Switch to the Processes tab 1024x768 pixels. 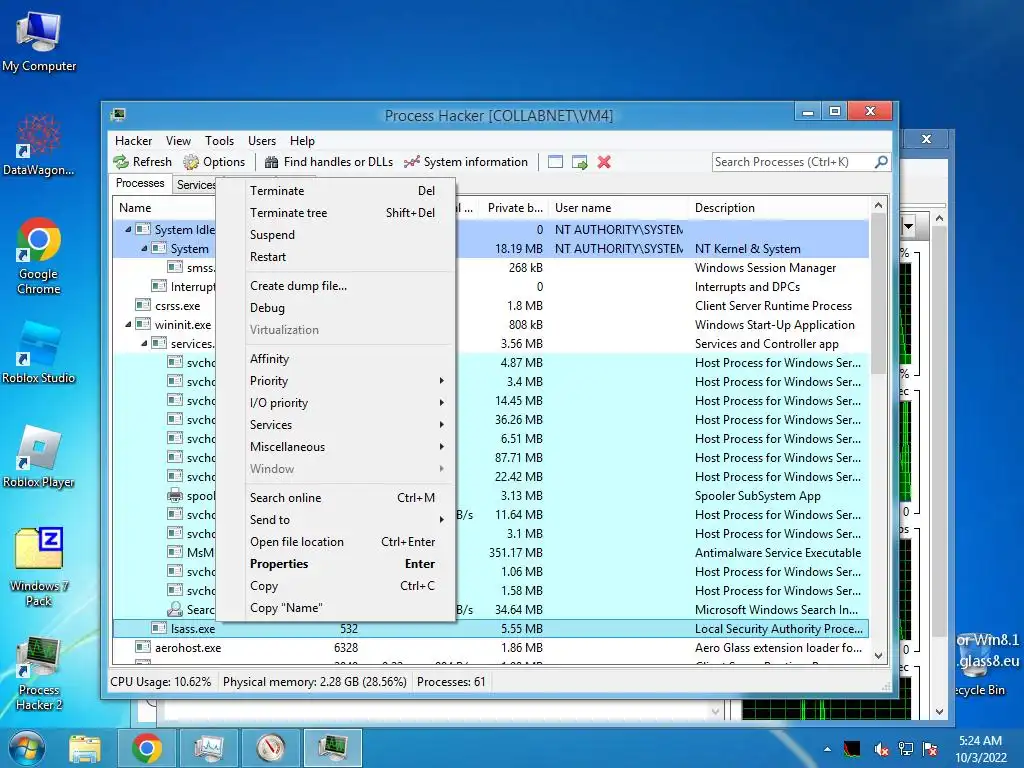140,183
